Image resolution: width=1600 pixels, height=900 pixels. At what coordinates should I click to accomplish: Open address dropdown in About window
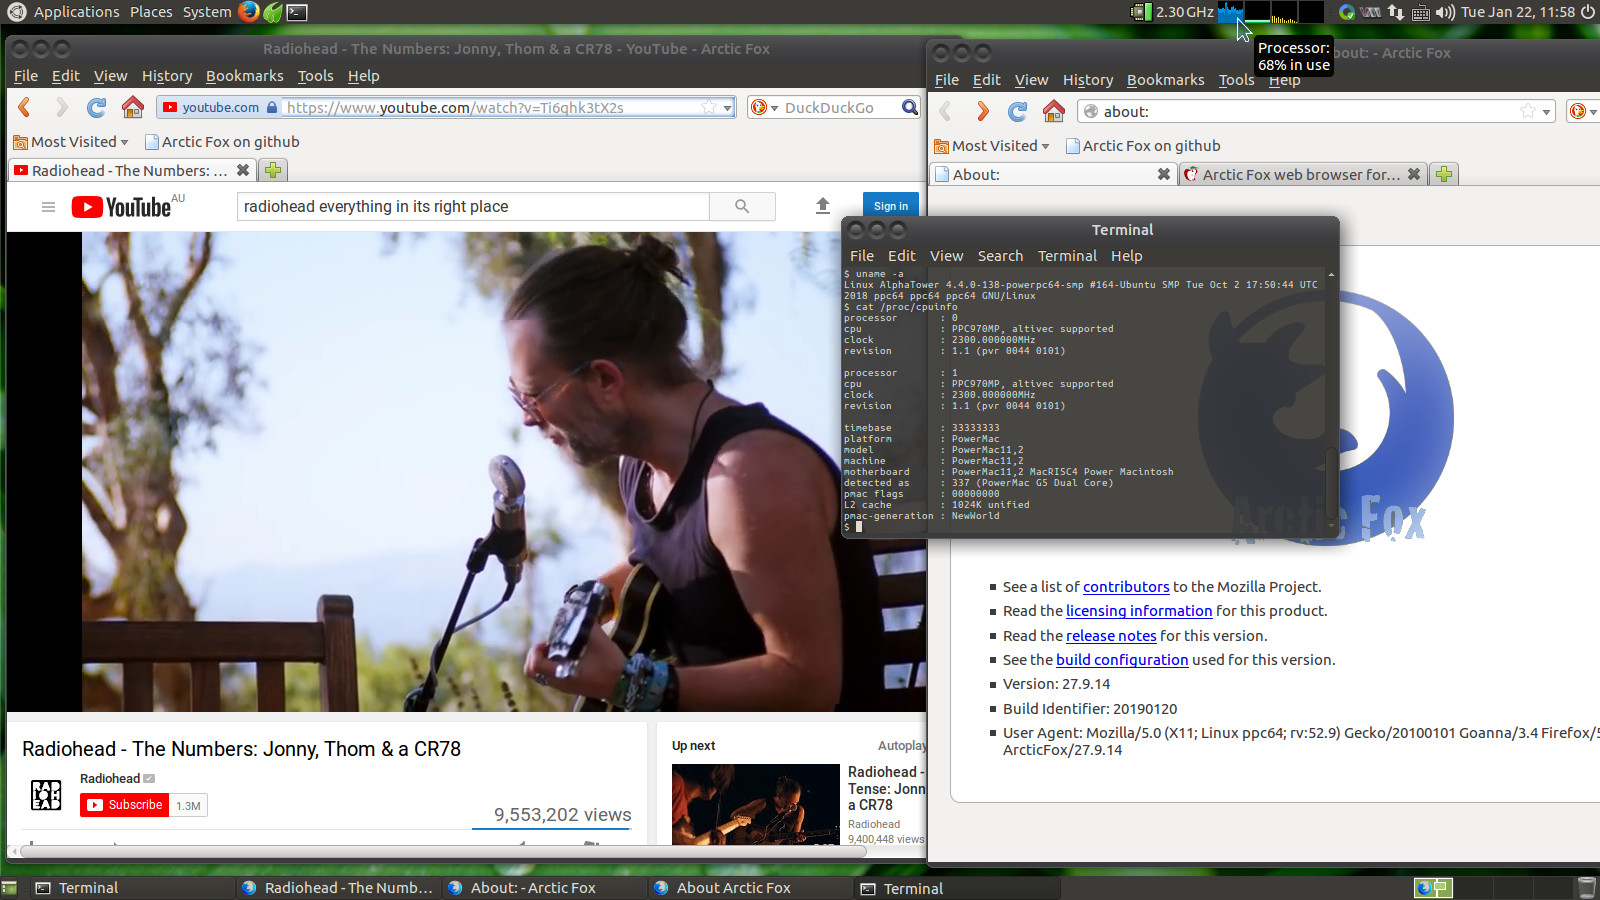(1546, 112)
